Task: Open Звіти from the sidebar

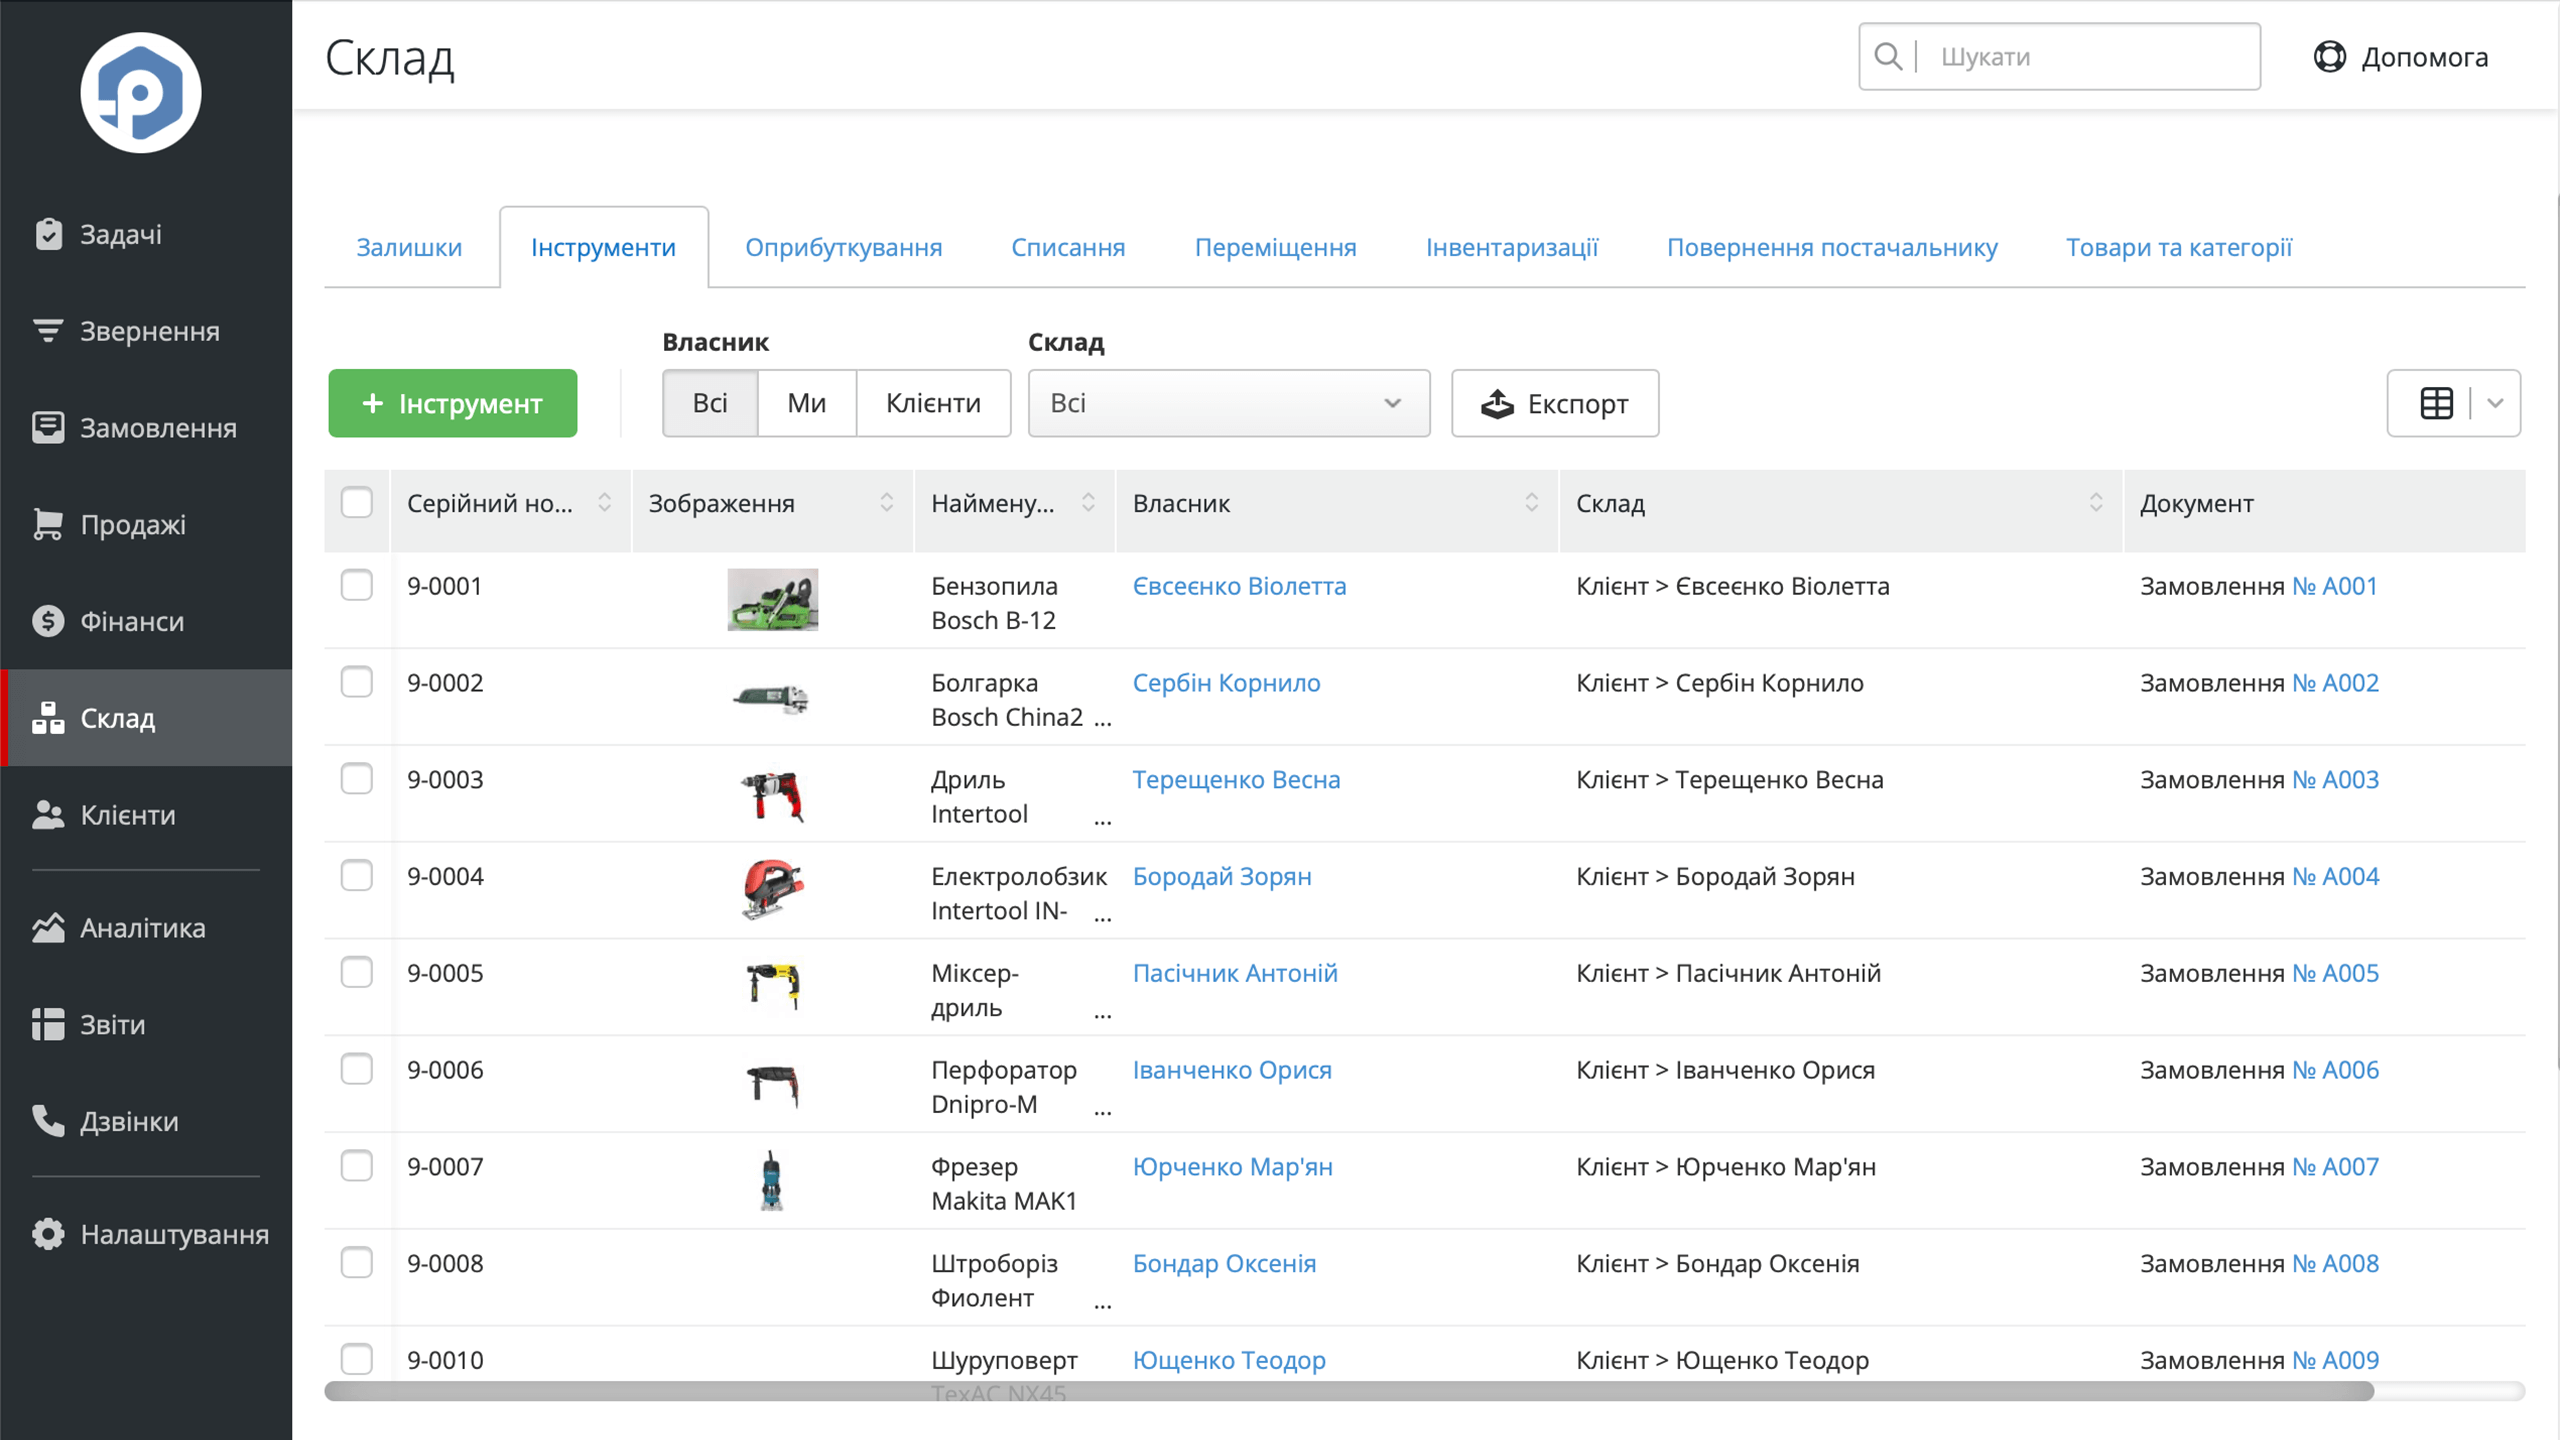Action: pyautogui.click(x=146, y=1025)
